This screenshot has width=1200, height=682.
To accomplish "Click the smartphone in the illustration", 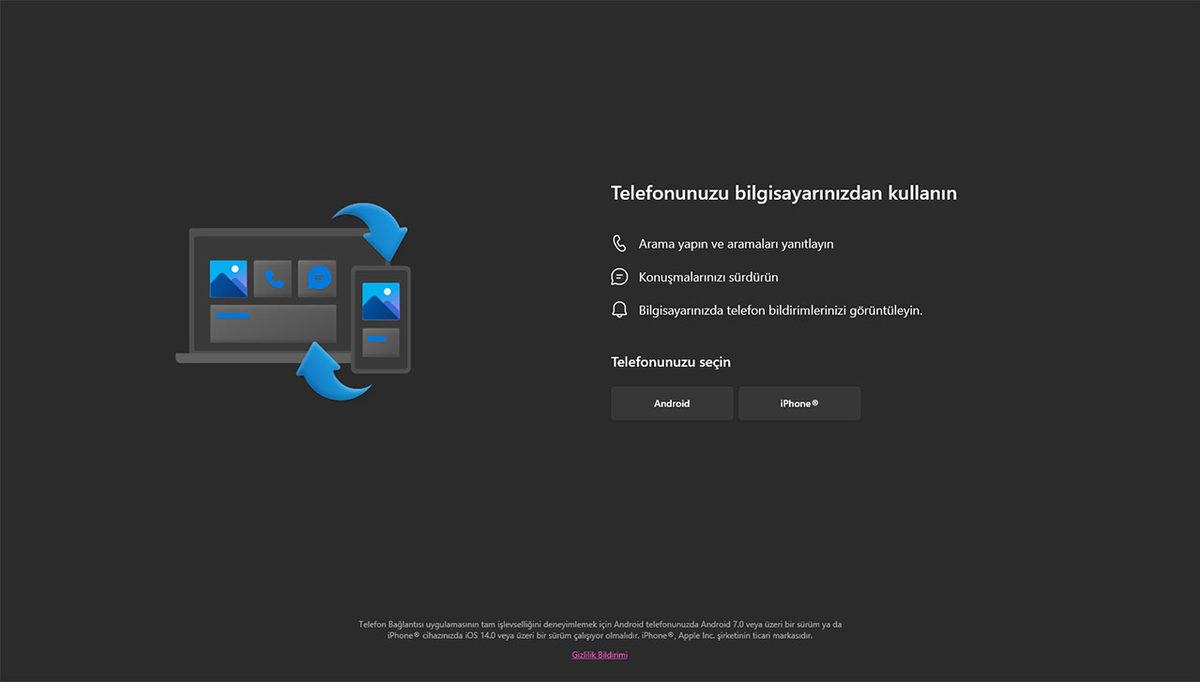I will pos(381,320).
